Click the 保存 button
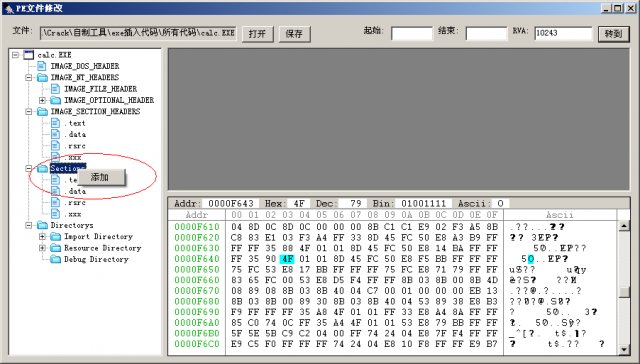The width and height of the screenshot is (640, 364). tap(295, 34)
